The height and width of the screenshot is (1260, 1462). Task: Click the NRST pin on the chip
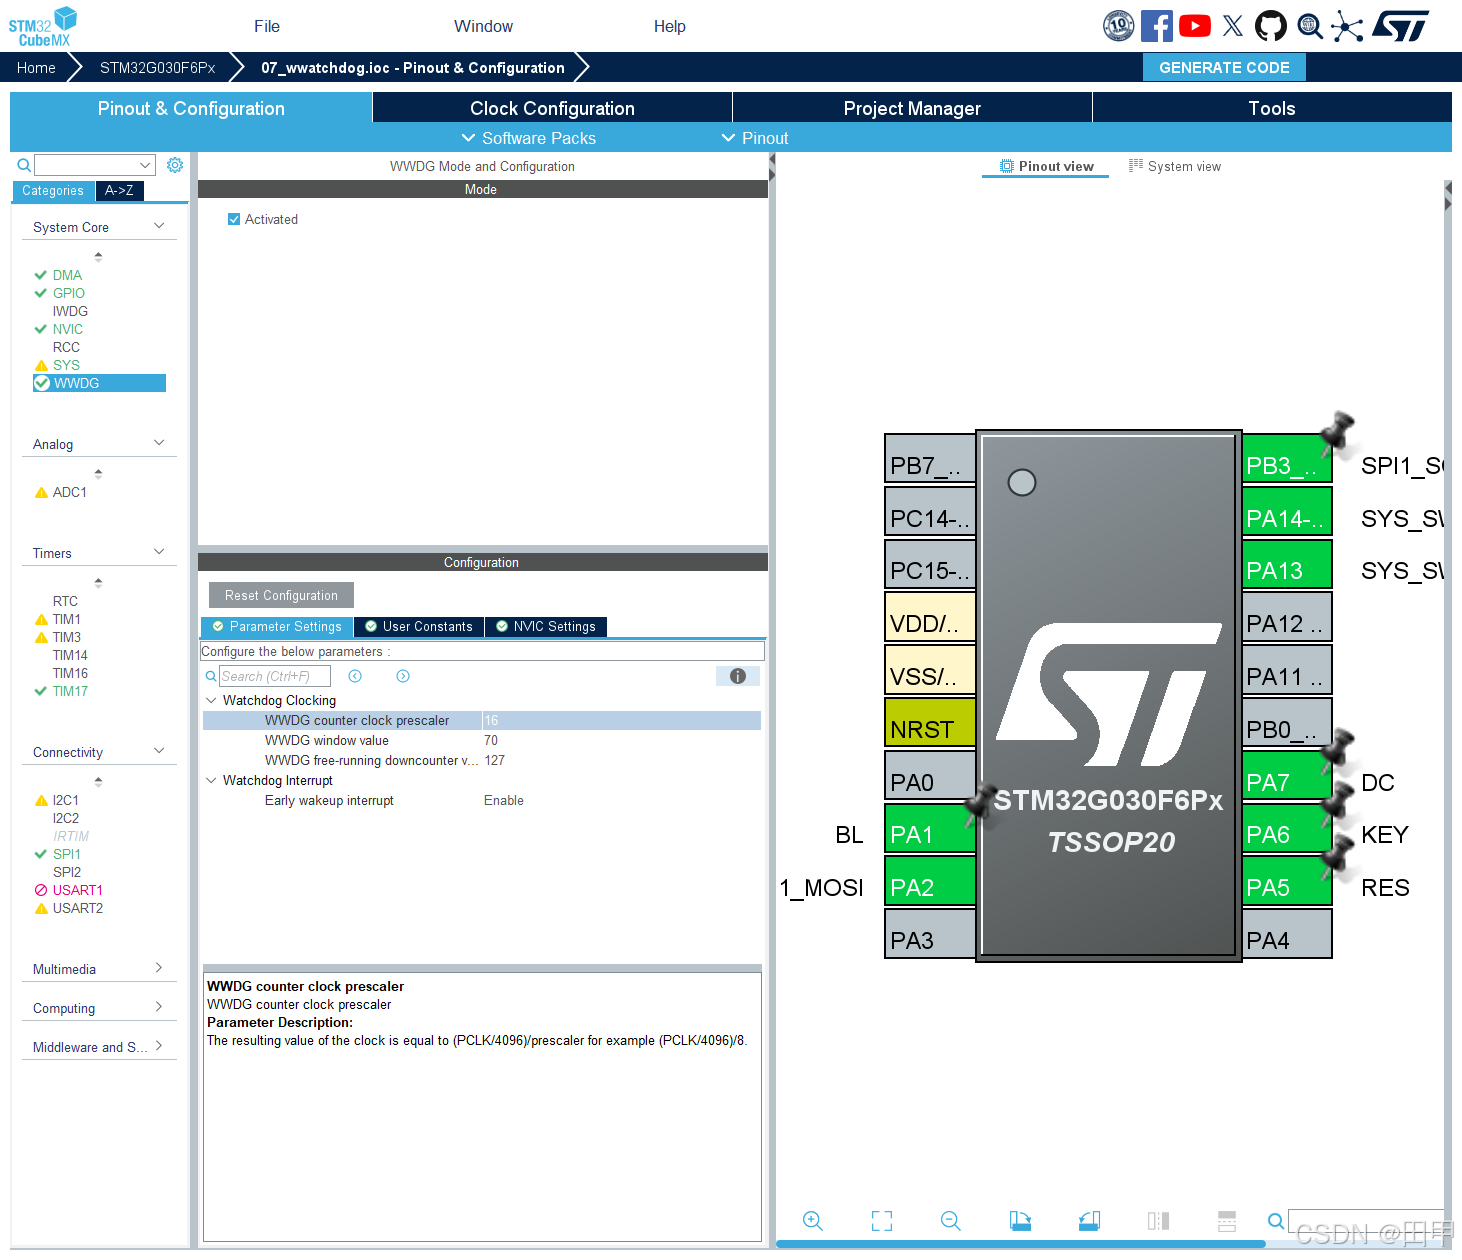pyautogui.click(x=930, y=722)
